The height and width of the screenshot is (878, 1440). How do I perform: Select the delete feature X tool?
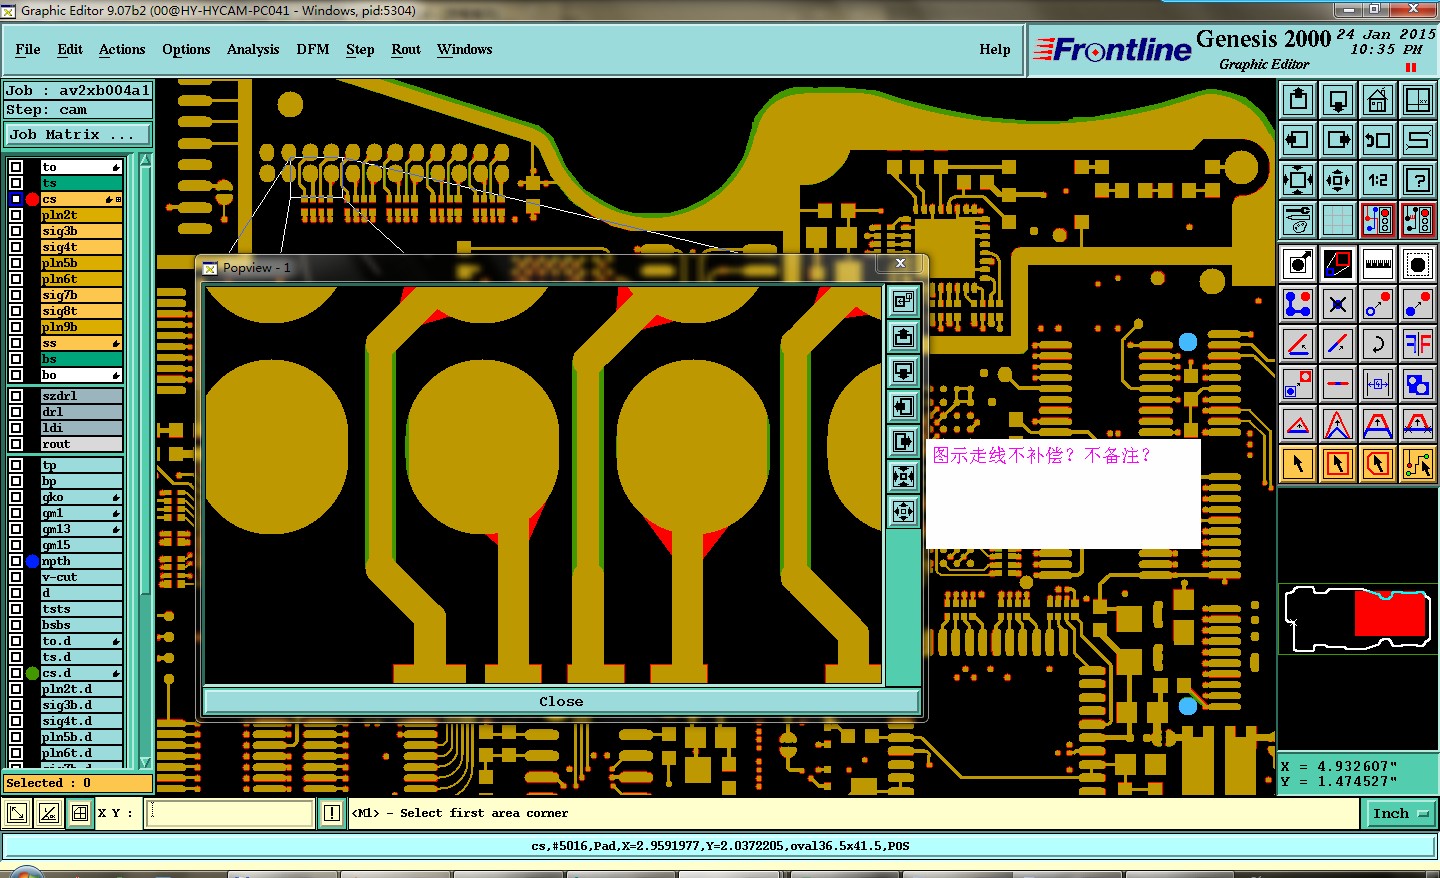(1338, 304)
